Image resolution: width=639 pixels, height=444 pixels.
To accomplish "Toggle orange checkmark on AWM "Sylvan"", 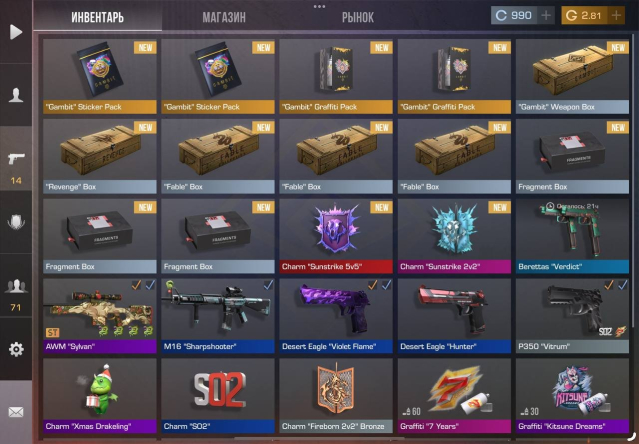I will pyautogui.click(x=136, y=285).
